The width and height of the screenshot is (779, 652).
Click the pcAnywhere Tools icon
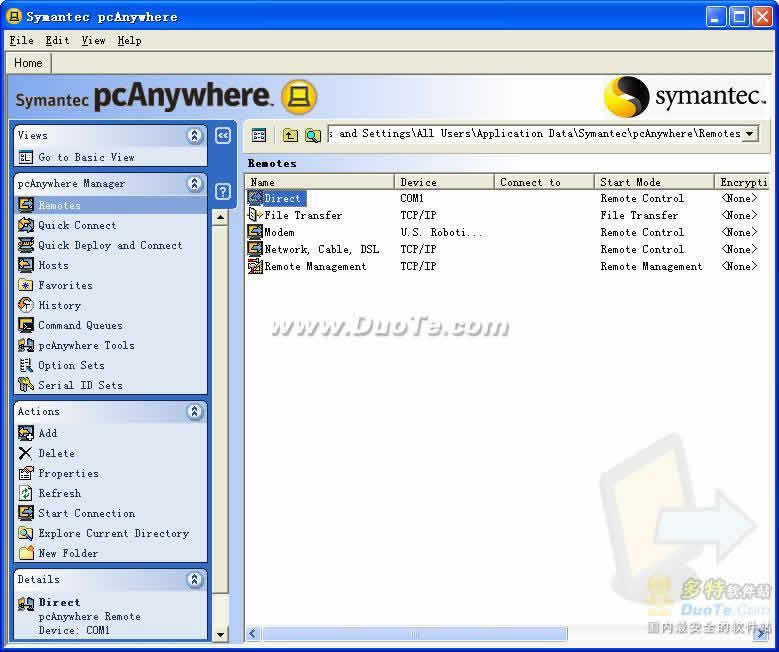[x=26, y=345]
